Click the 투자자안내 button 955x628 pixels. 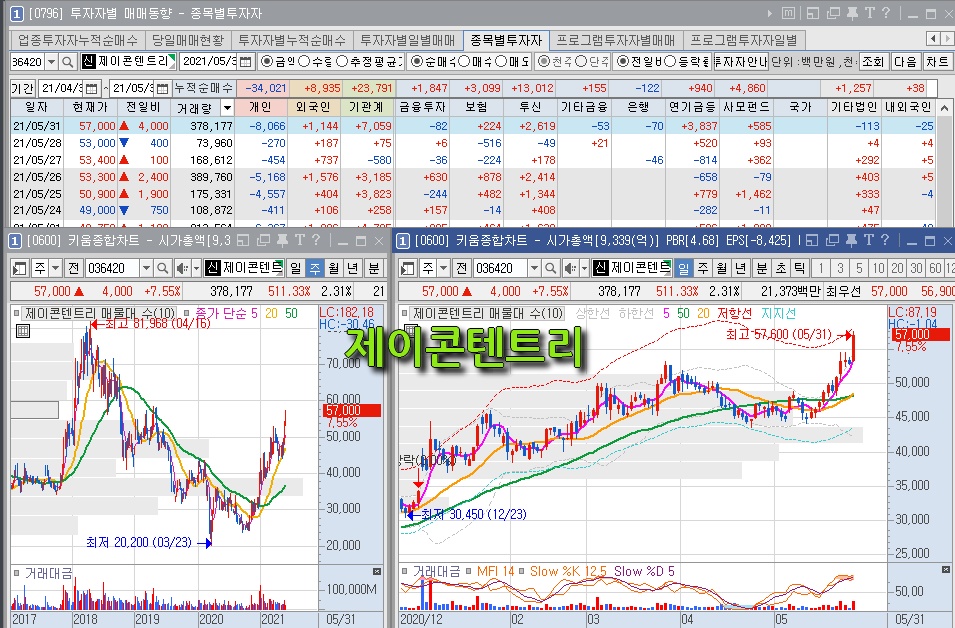click(x=741, y=62)
